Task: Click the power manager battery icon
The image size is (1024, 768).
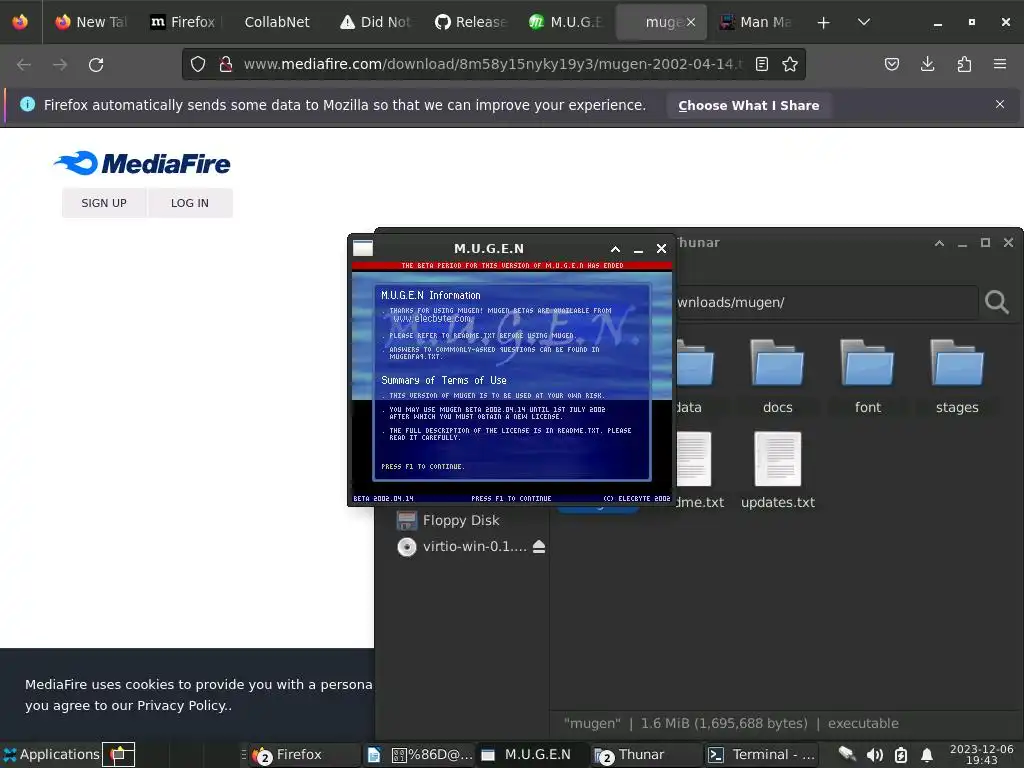Action: (901, 755)
